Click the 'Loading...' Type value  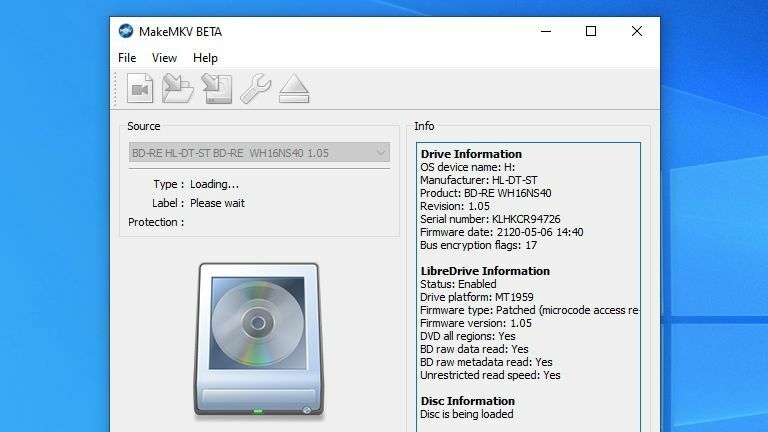[215, 184]
